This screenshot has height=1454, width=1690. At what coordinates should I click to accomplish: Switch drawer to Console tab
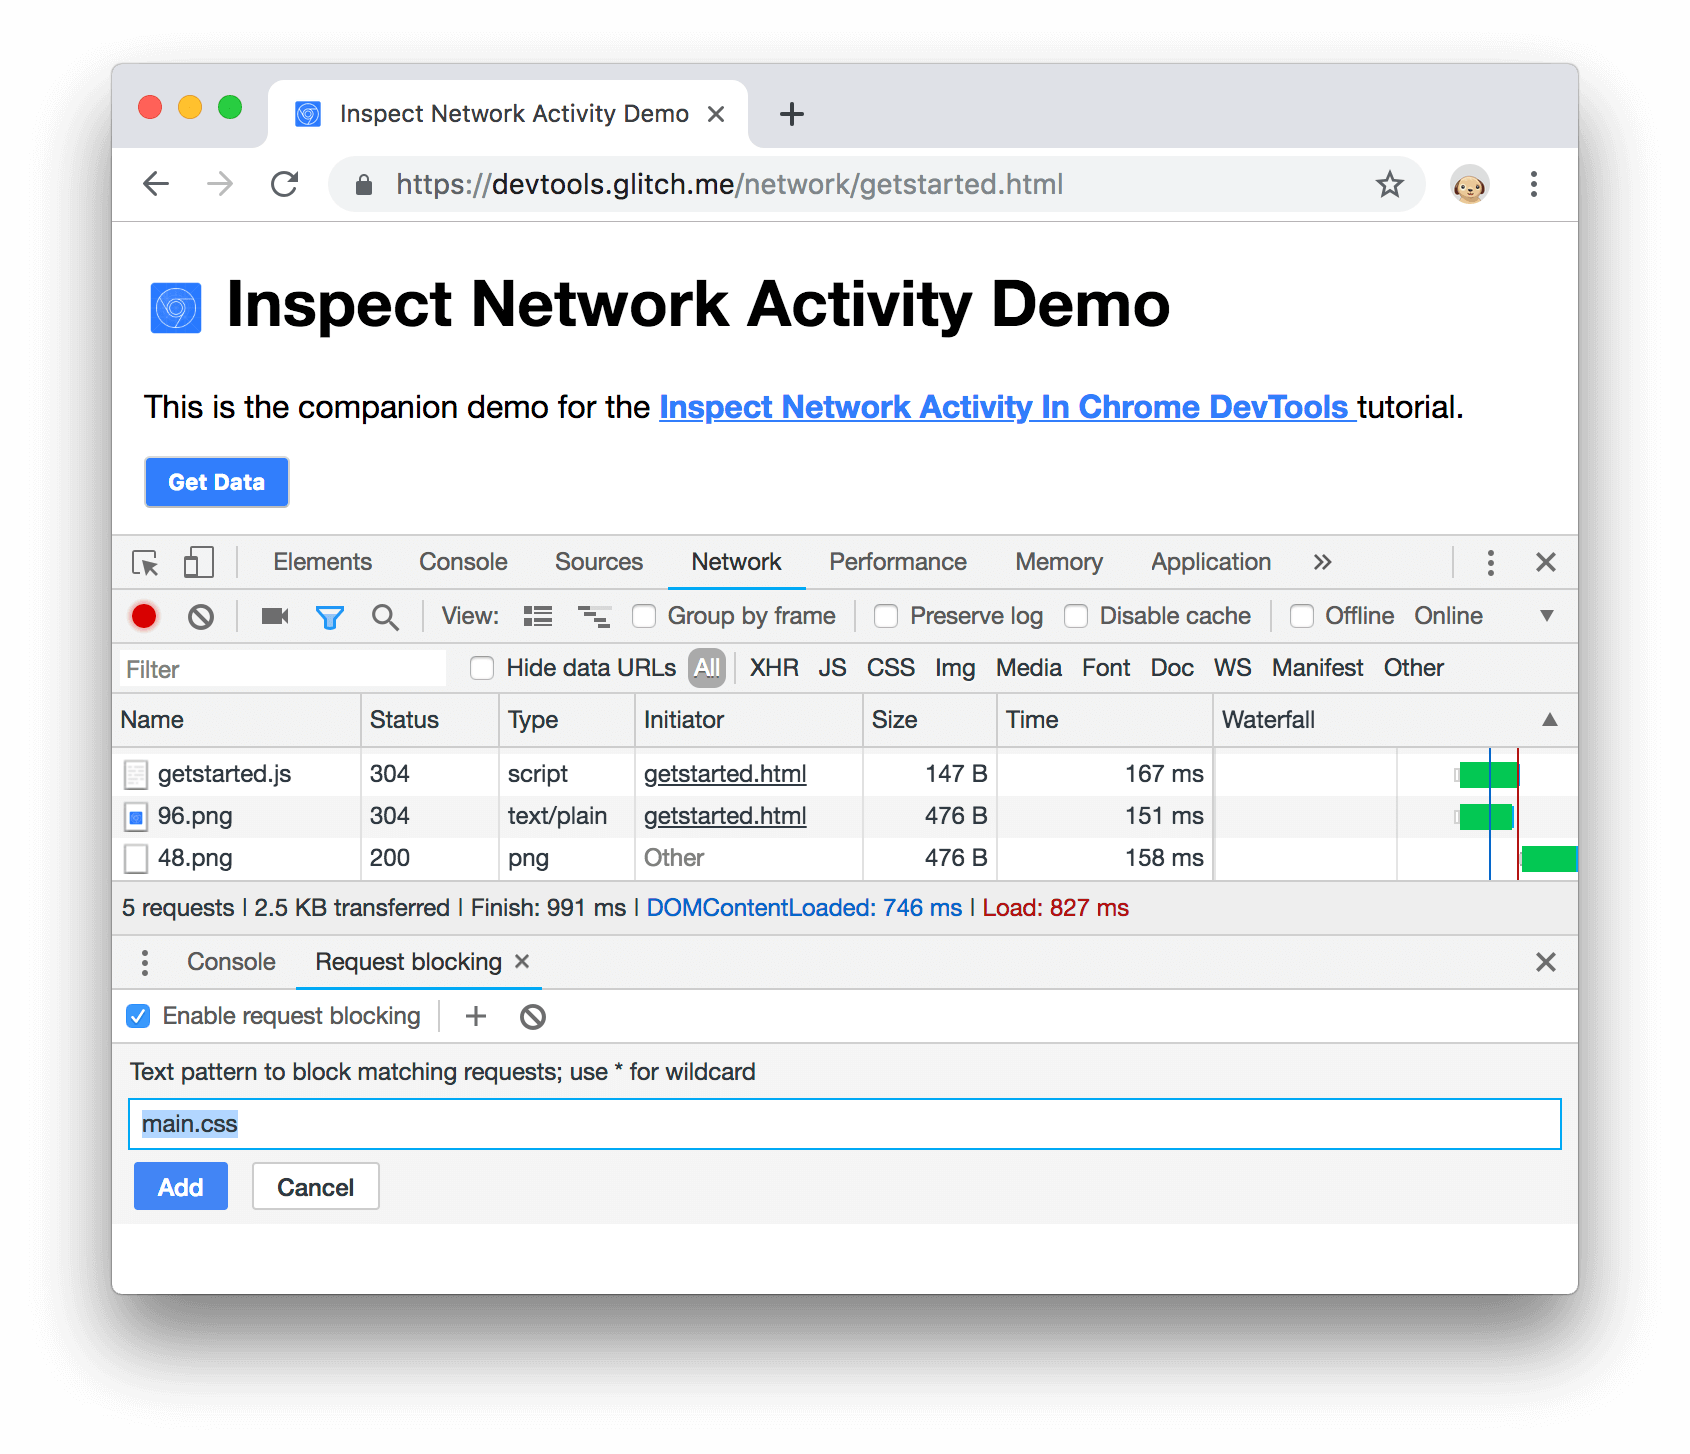coord(231,962)
